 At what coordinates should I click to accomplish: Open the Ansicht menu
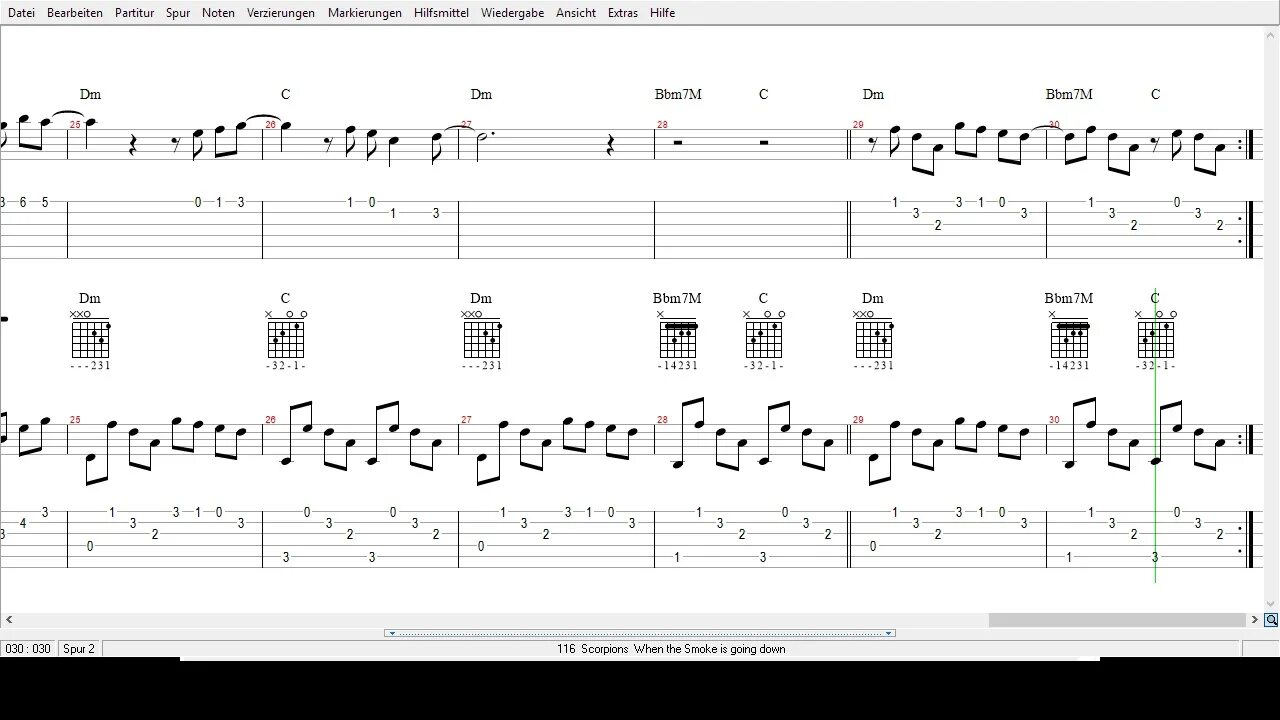point(576,13)
